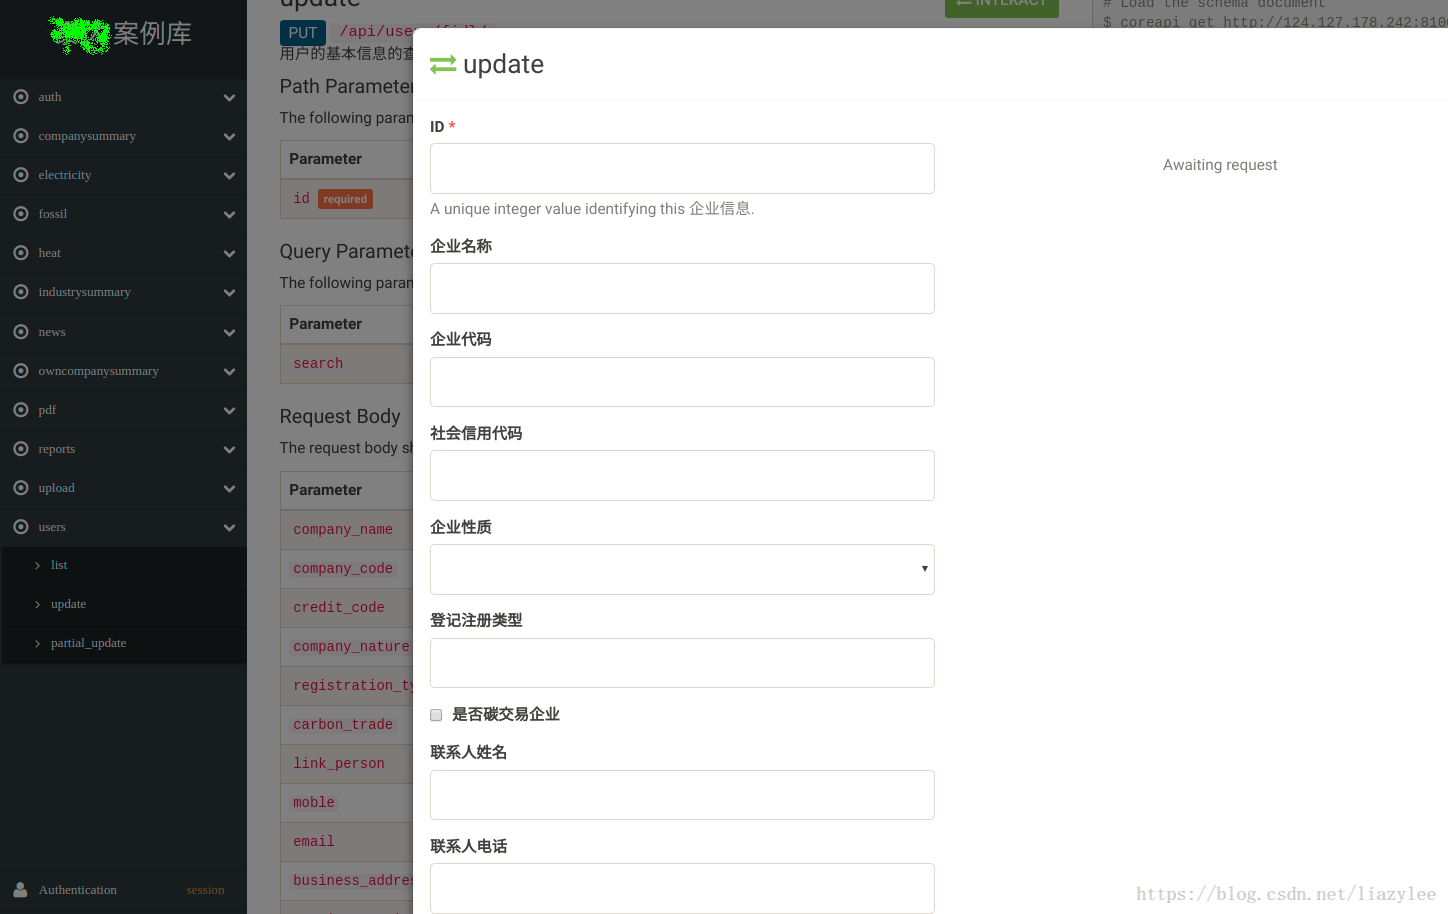Click the 社会信用代码 input field

[682, 475]
